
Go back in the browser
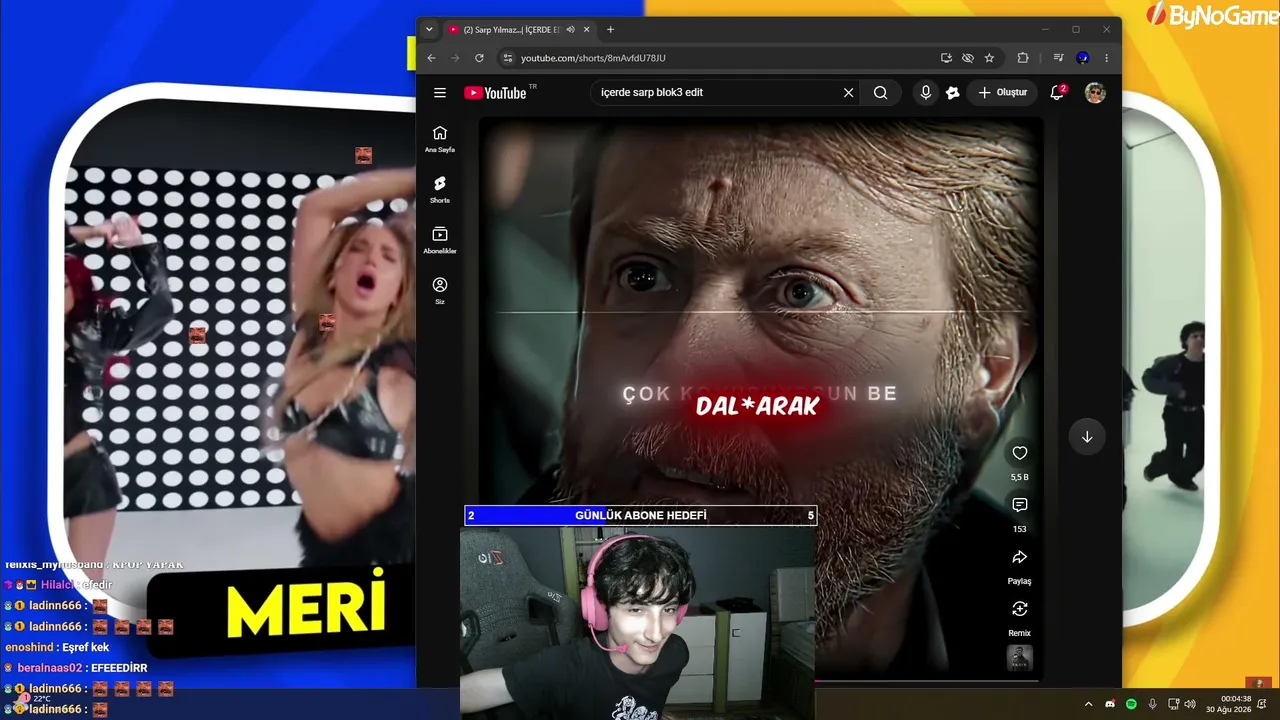tap(432, 58)
